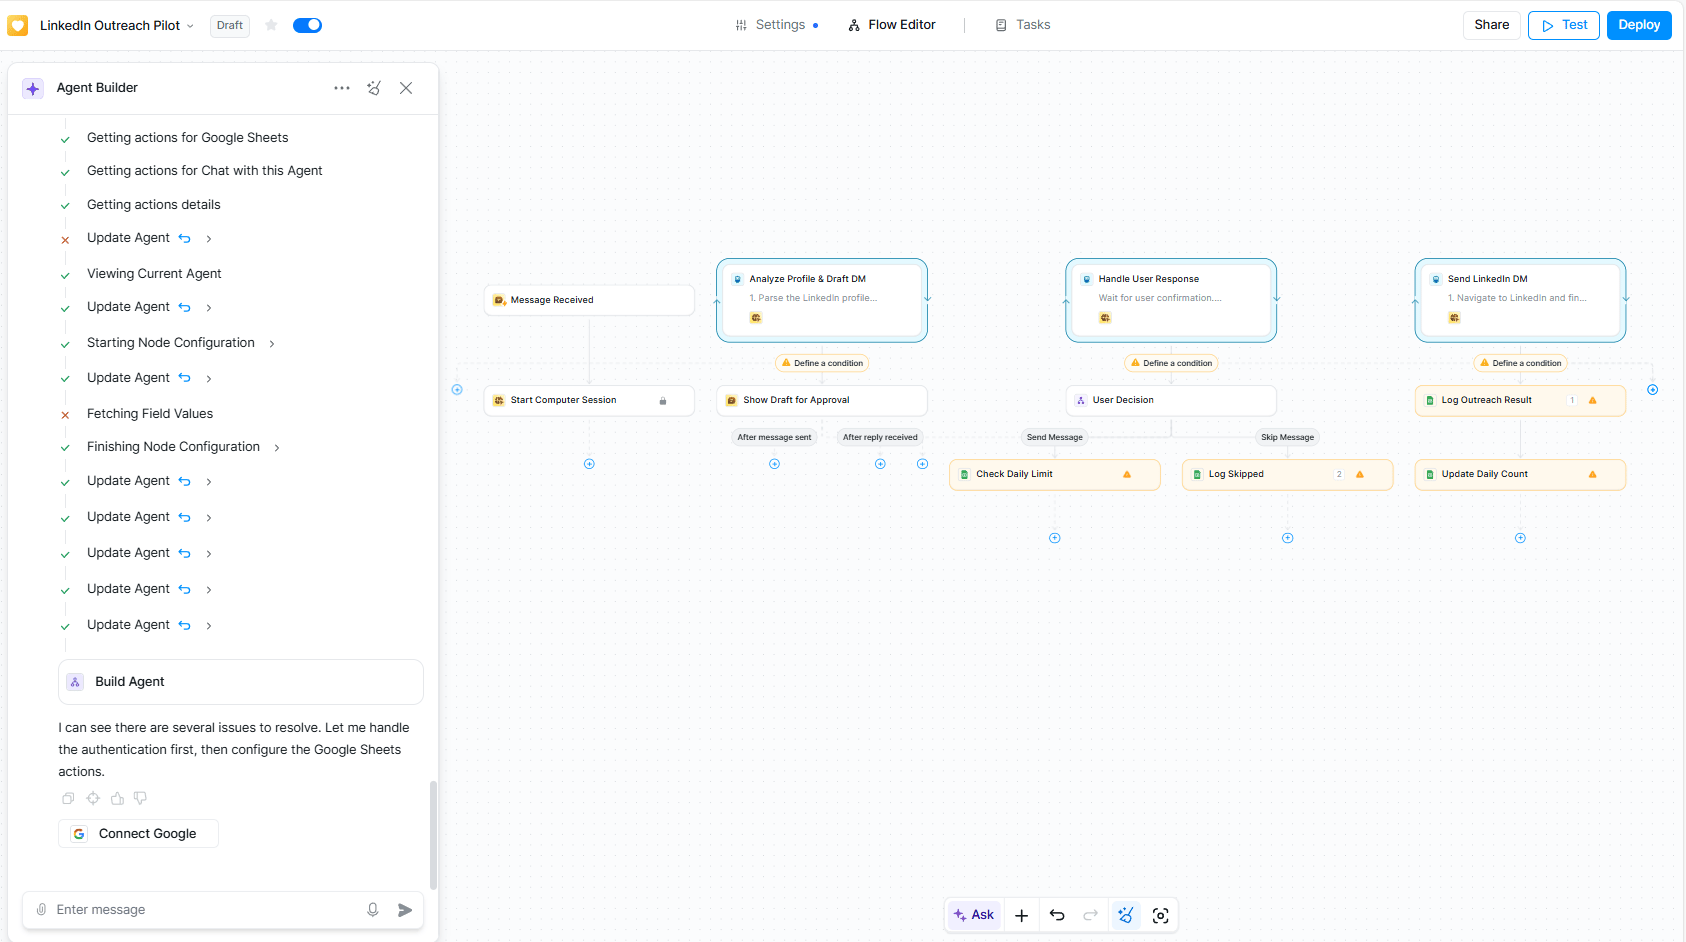Toggle the auto-layout tidy icon in bottom toolbar

pos(1126,915)
